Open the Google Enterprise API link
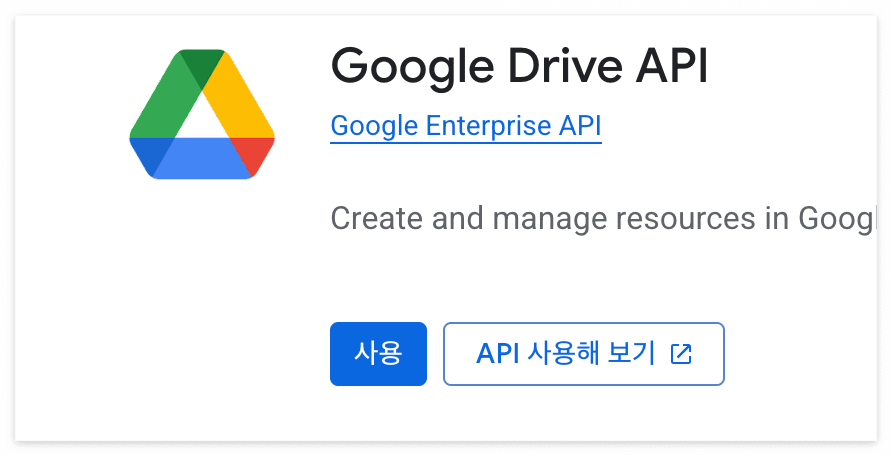Viewport: 892px width, 456px height. [x=466, y=126]
